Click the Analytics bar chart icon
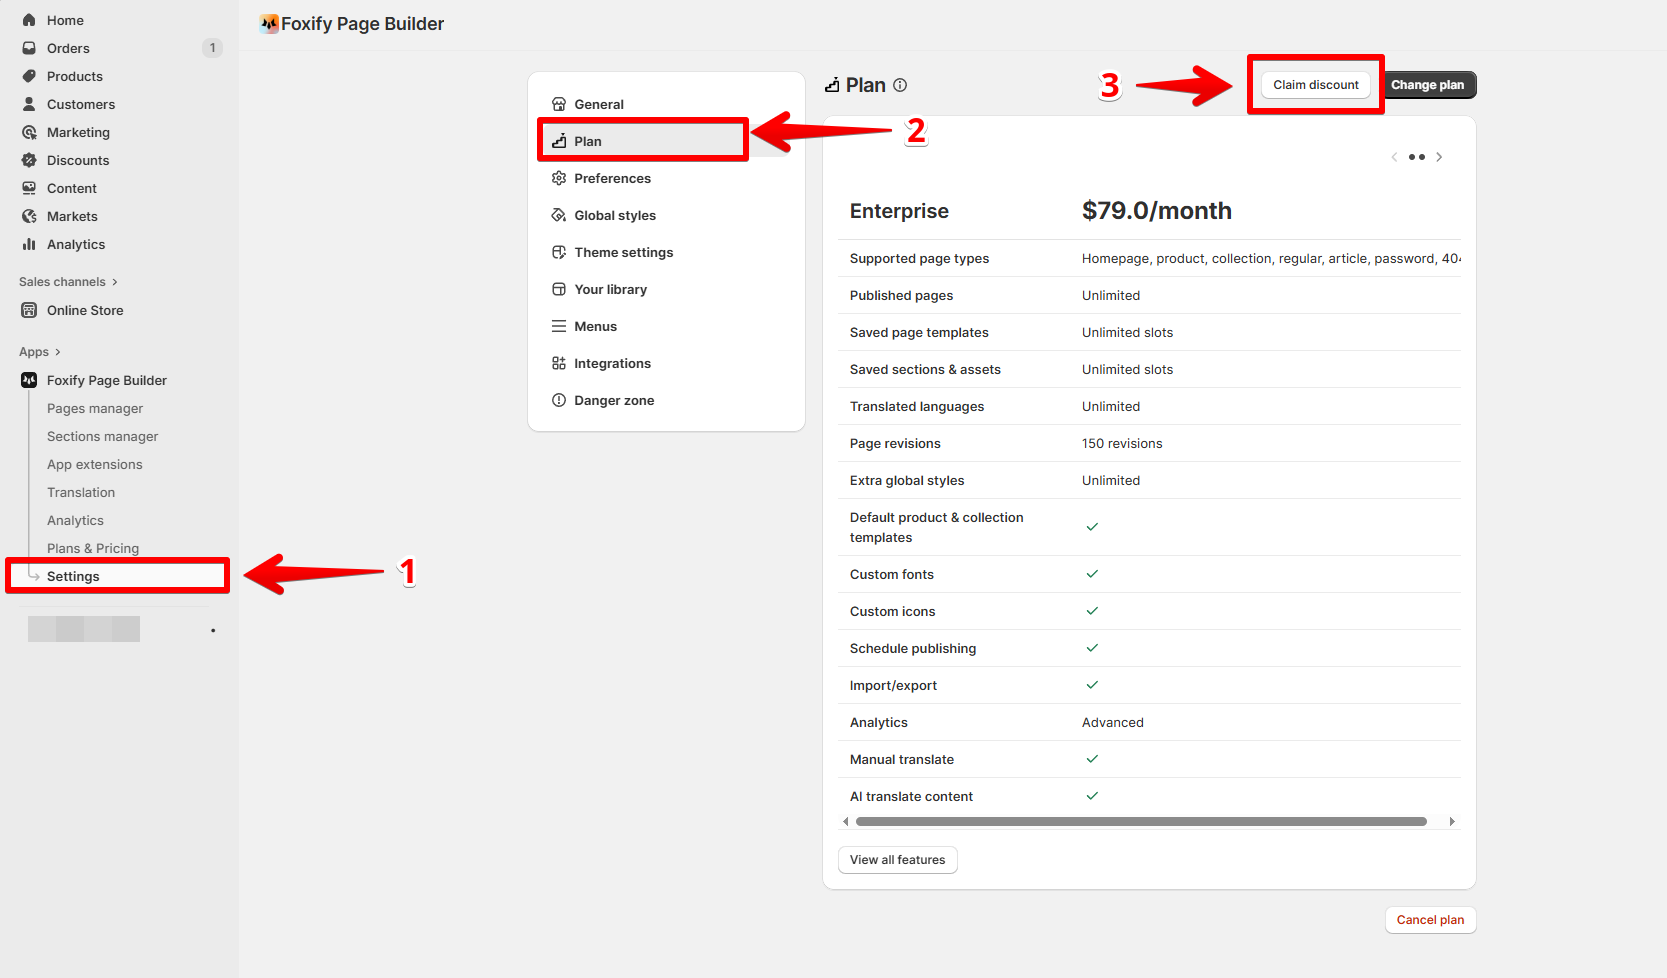1667x978 pixels. click(29, 244)
